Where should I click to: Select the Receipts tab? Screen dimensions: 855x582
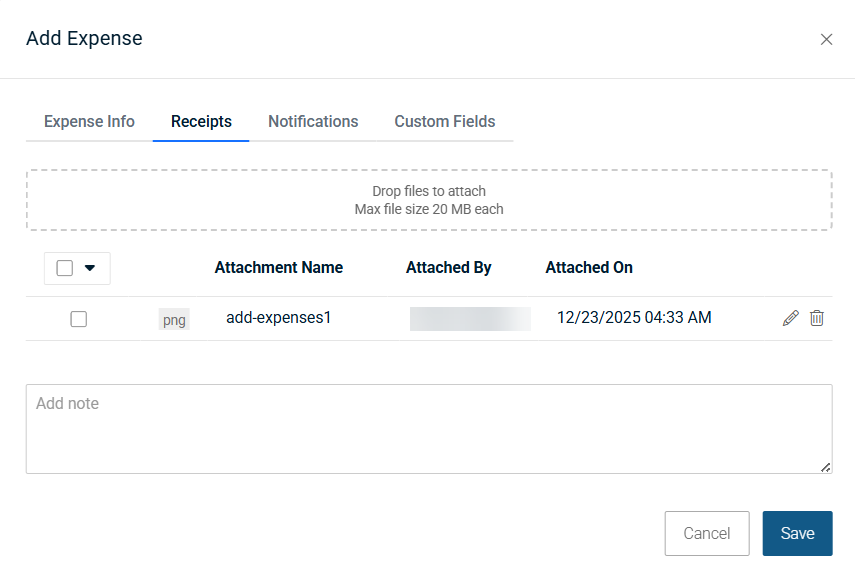click(201, 121)
